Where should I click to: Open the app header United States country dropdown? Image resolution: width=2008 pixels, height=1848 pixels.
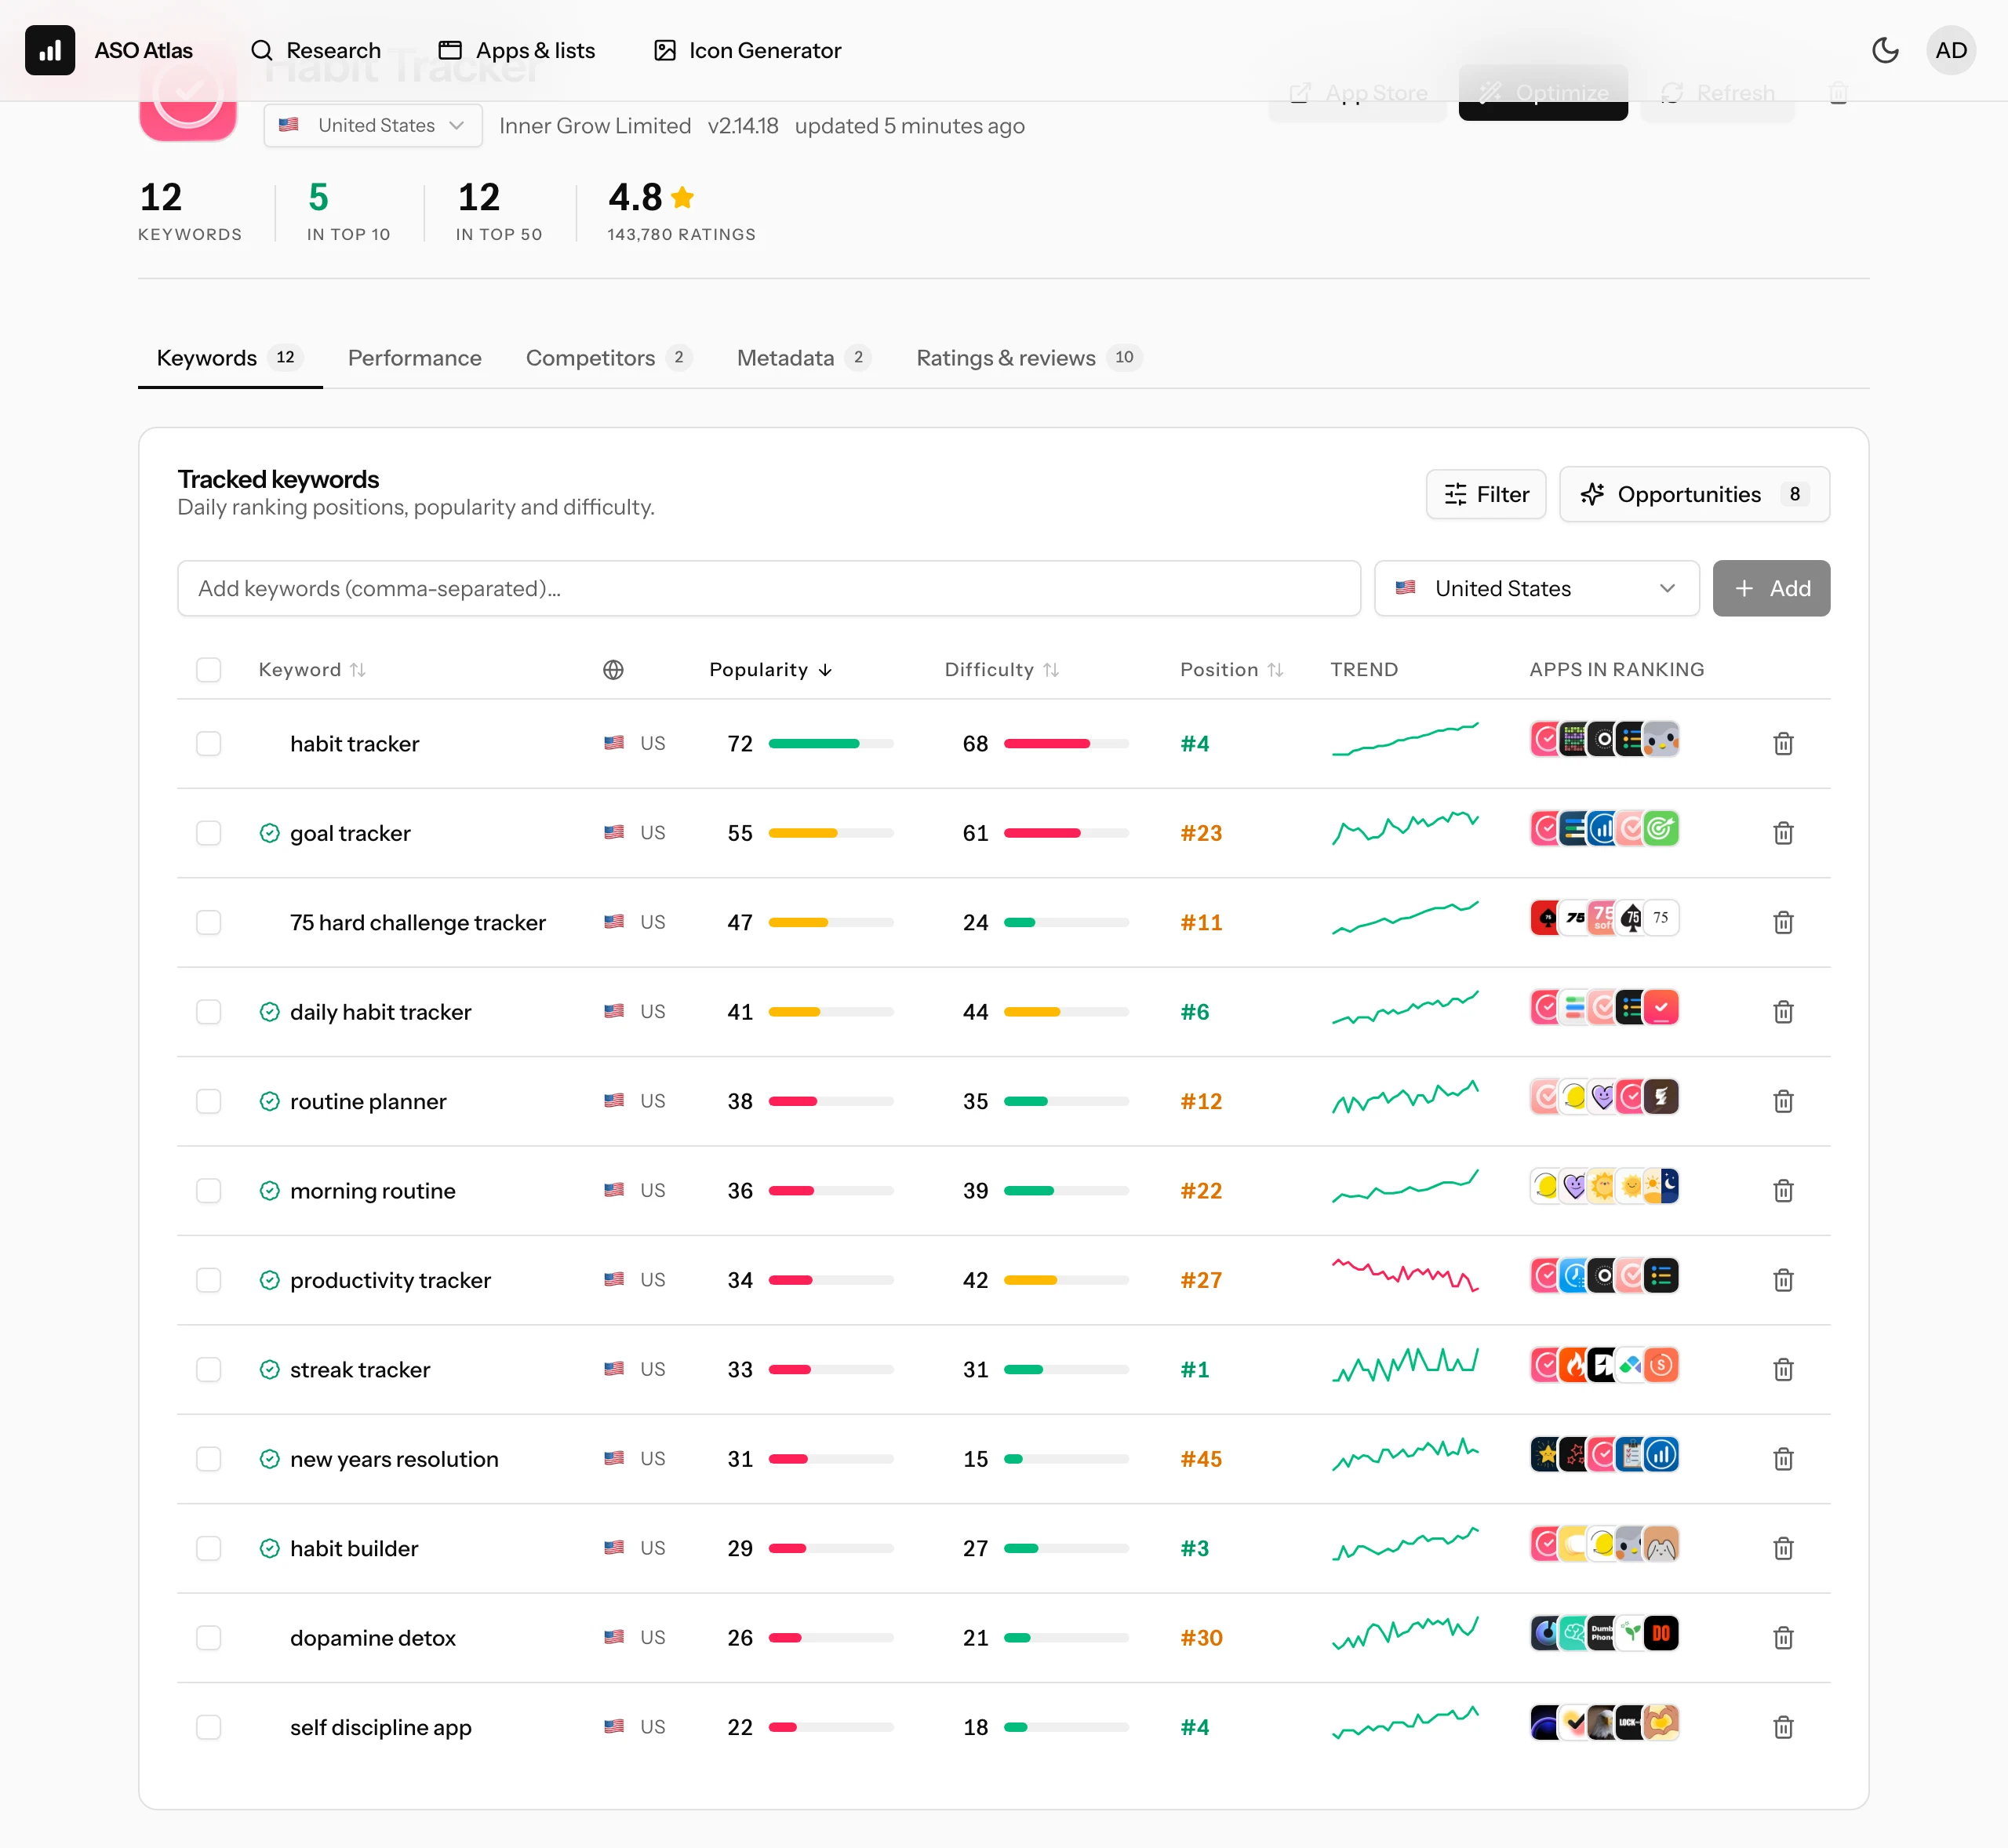[x=373, y=126]
